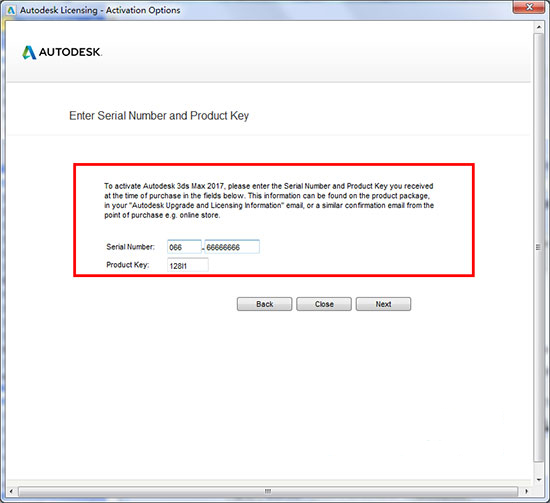Close the Autodesk Licensing window with the red X
This screenshot has height=503, width=550.
pos(530,7)
